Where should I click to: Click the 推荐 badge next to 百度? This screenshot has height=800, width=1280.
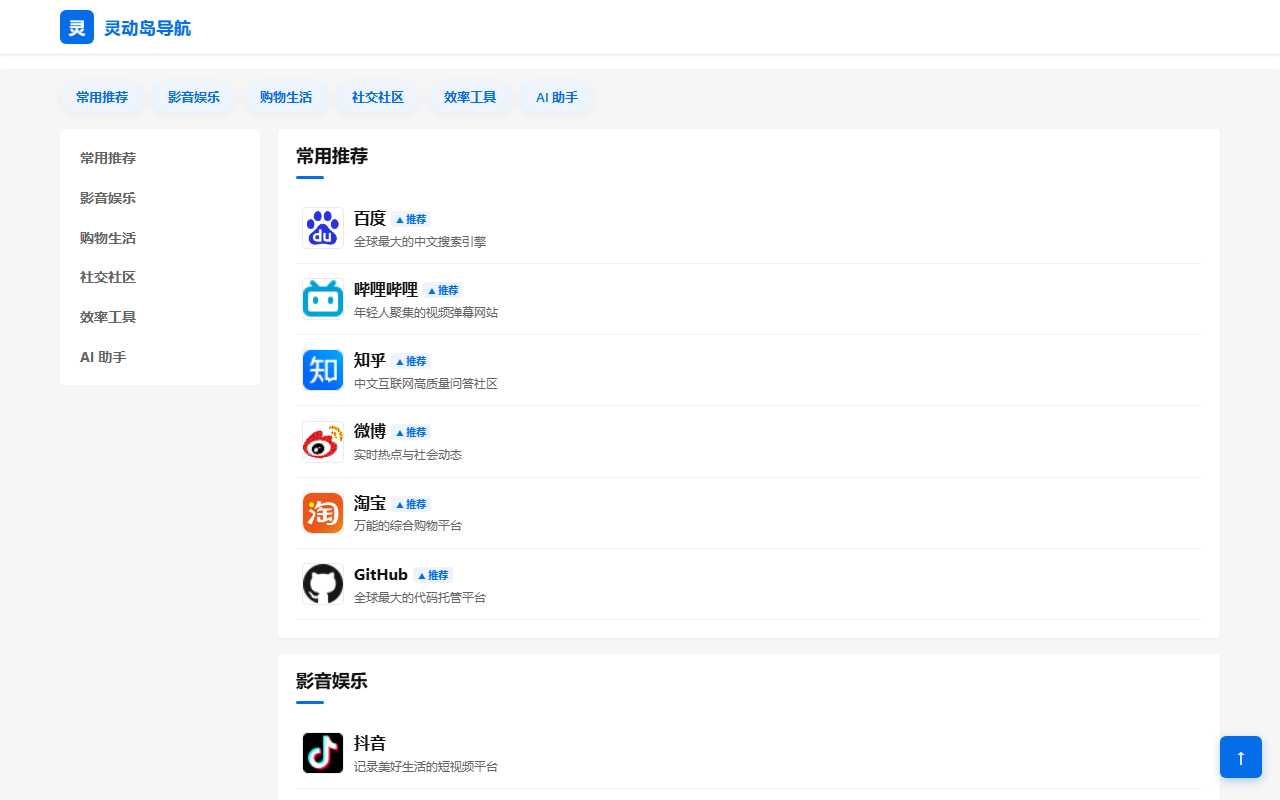411,219
